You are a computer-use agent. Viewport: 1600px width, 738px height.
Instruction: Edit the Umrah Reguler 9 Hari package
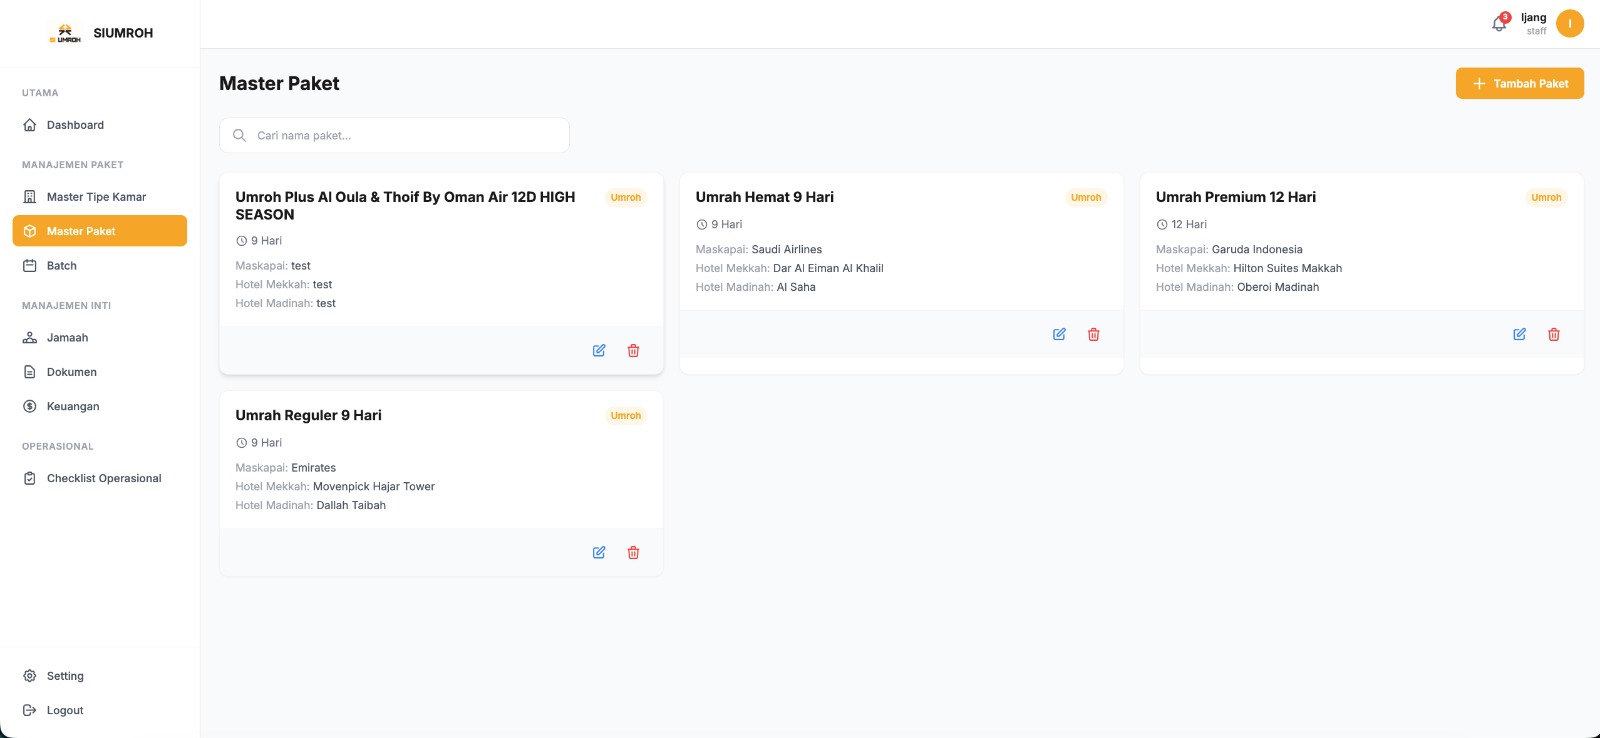[x=599, y=552]
